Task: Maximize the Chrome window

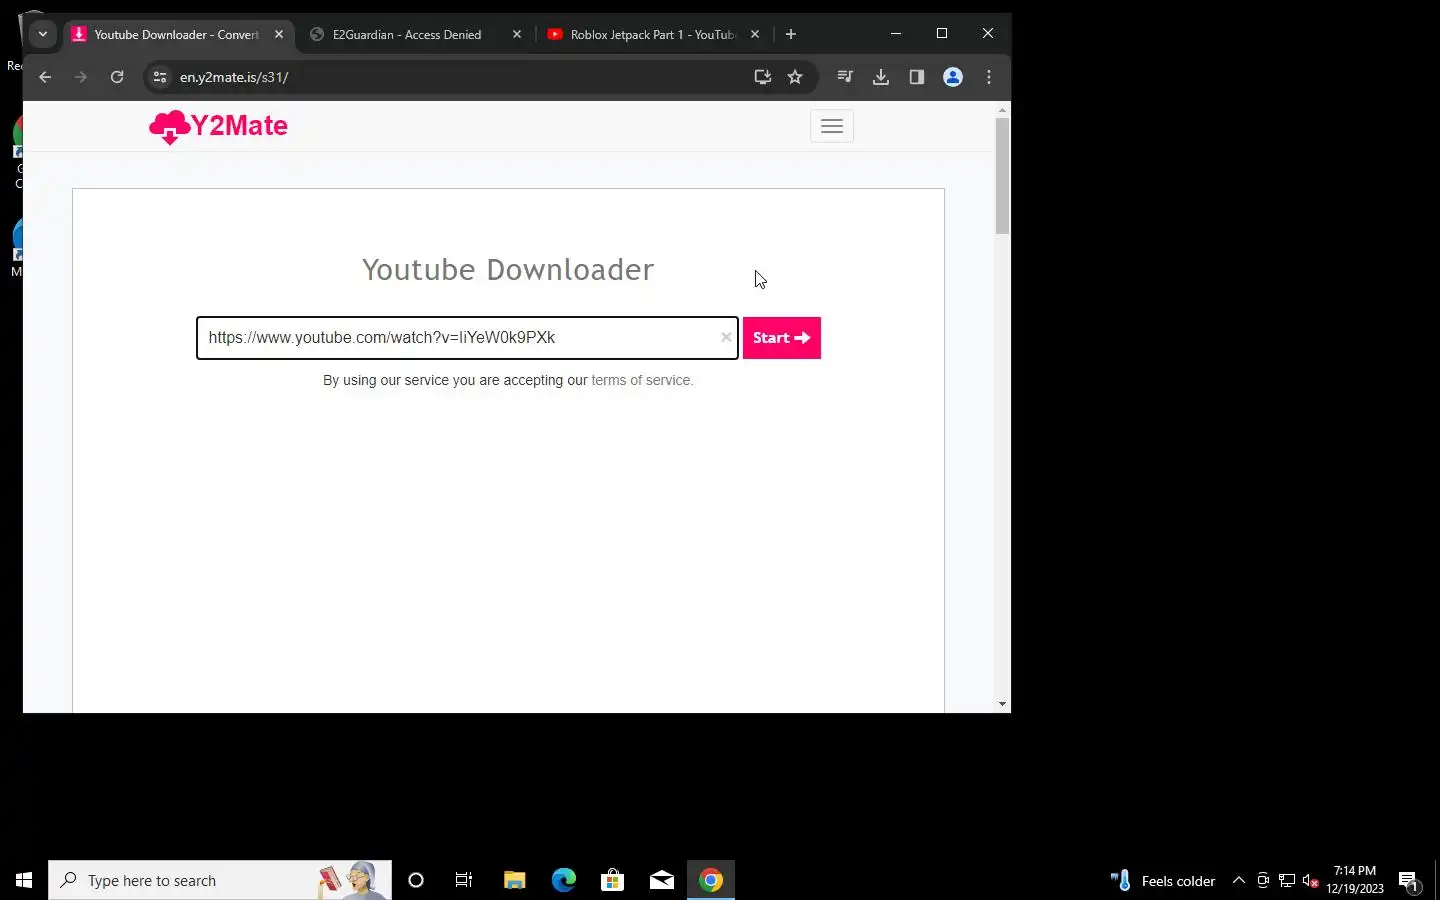Action: pyautogui.click(x=942, y=33)
